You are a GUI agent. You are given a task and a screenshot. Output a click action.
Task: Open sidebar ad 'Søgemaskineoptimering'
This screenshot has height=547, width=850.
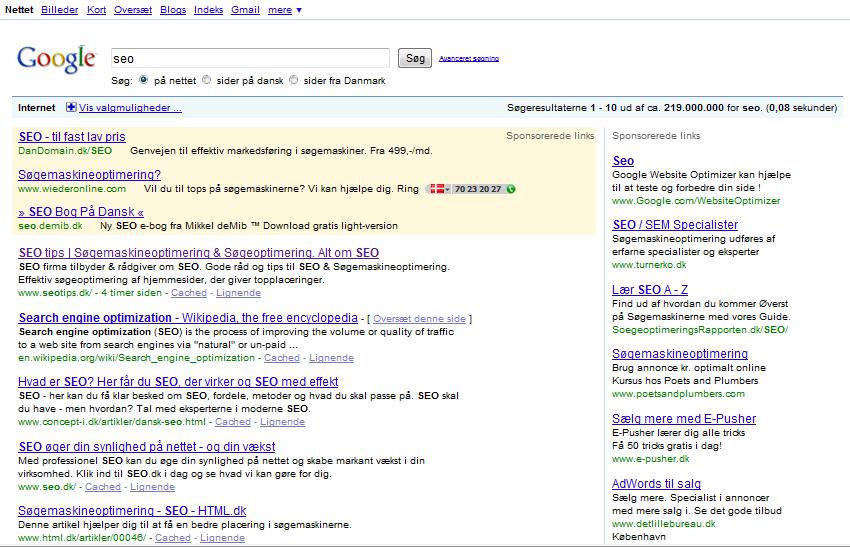coord(680,353)
